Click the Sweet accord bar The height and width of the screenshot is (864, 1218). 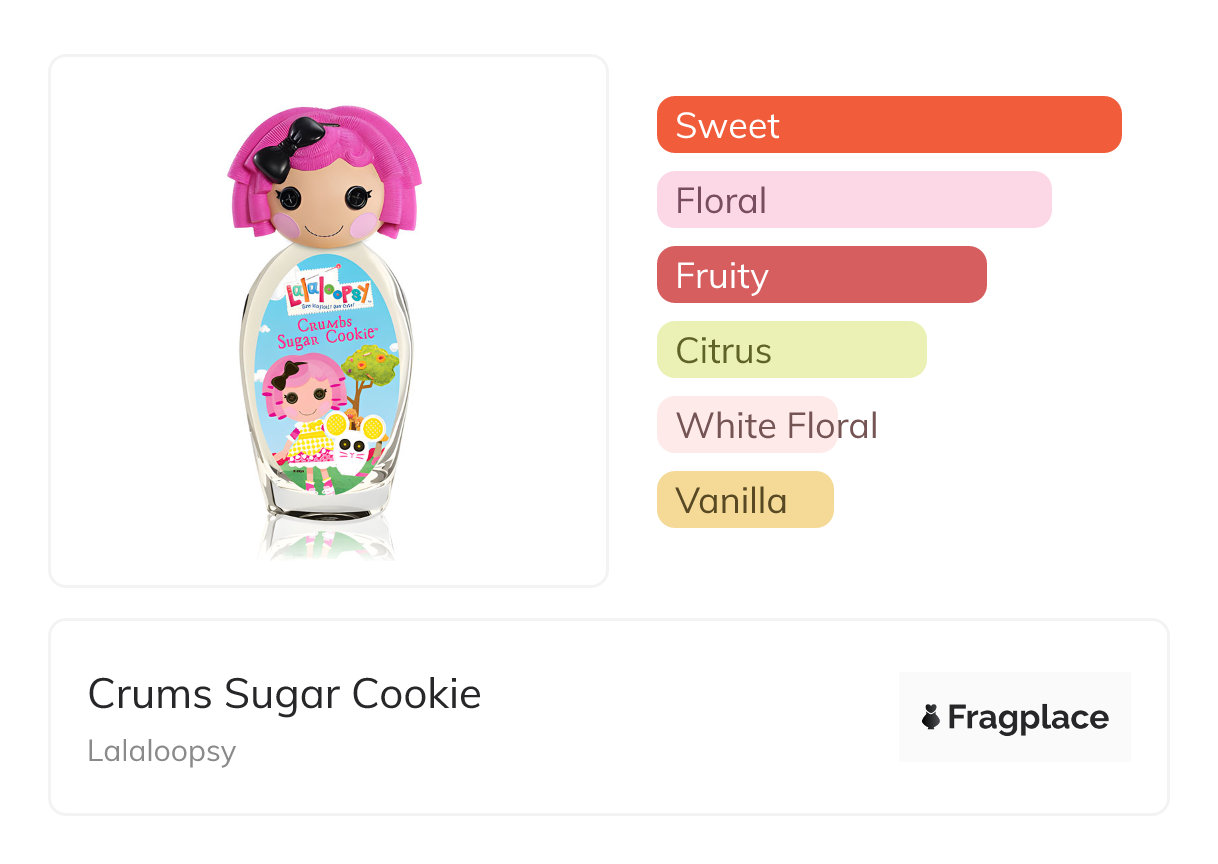pos(889,125)
